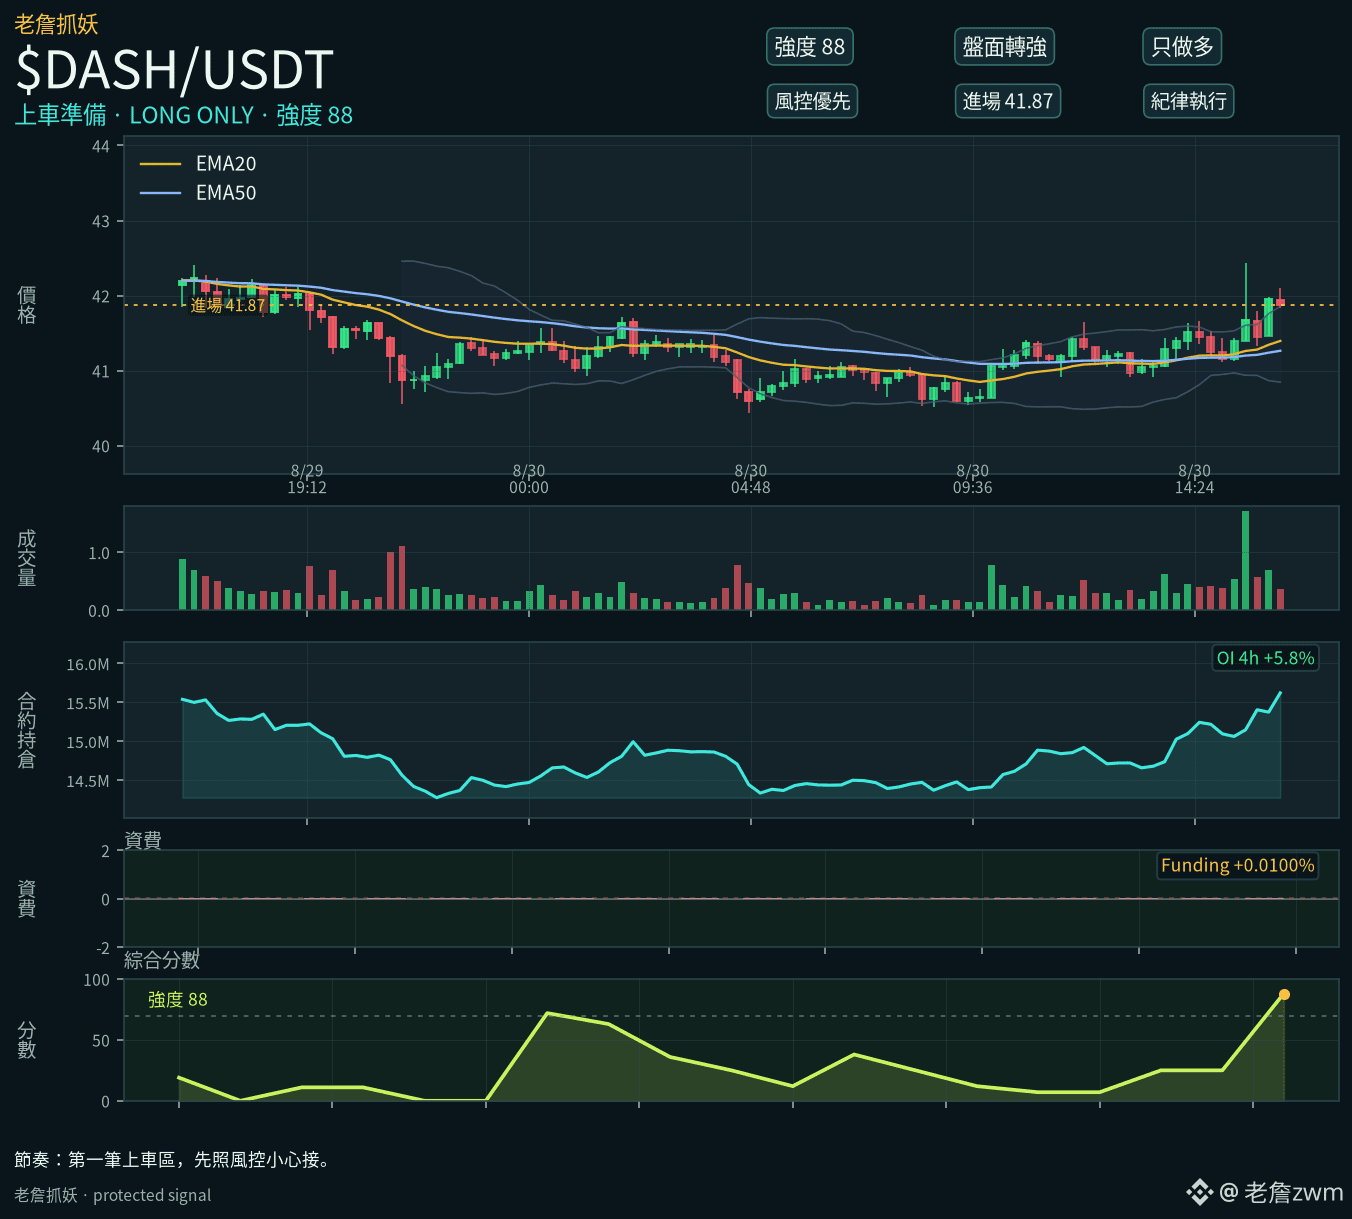1352x1219 pixels.
Task: Select the 紀律執行 badge
Action: tap(1189, 101)
